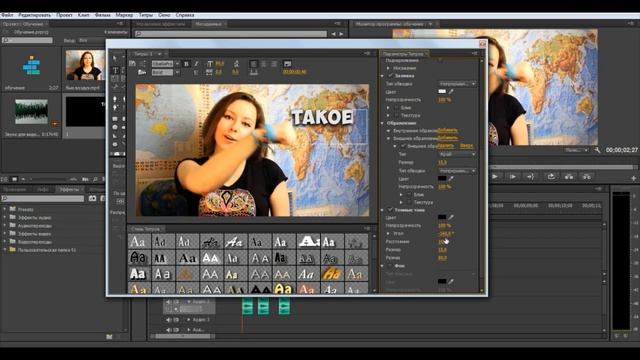Open the Титры menu

tap(146, 15)
